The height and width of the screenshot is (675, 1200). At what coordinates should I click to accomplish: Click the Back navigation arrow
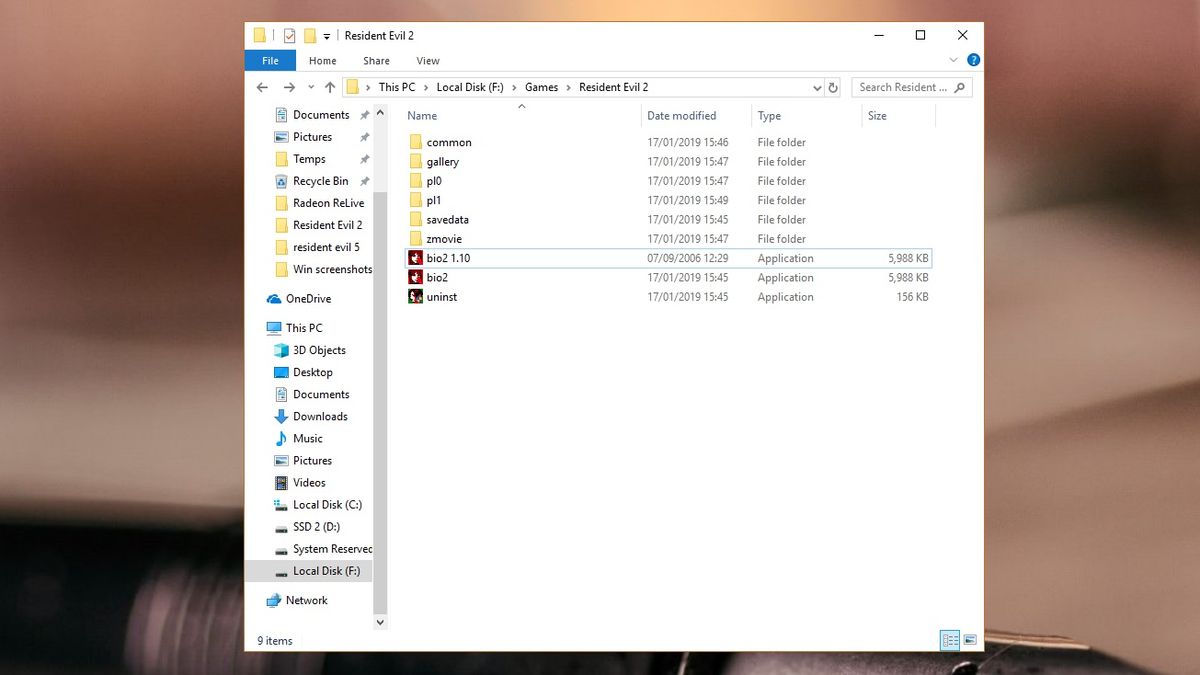[263, 87]
